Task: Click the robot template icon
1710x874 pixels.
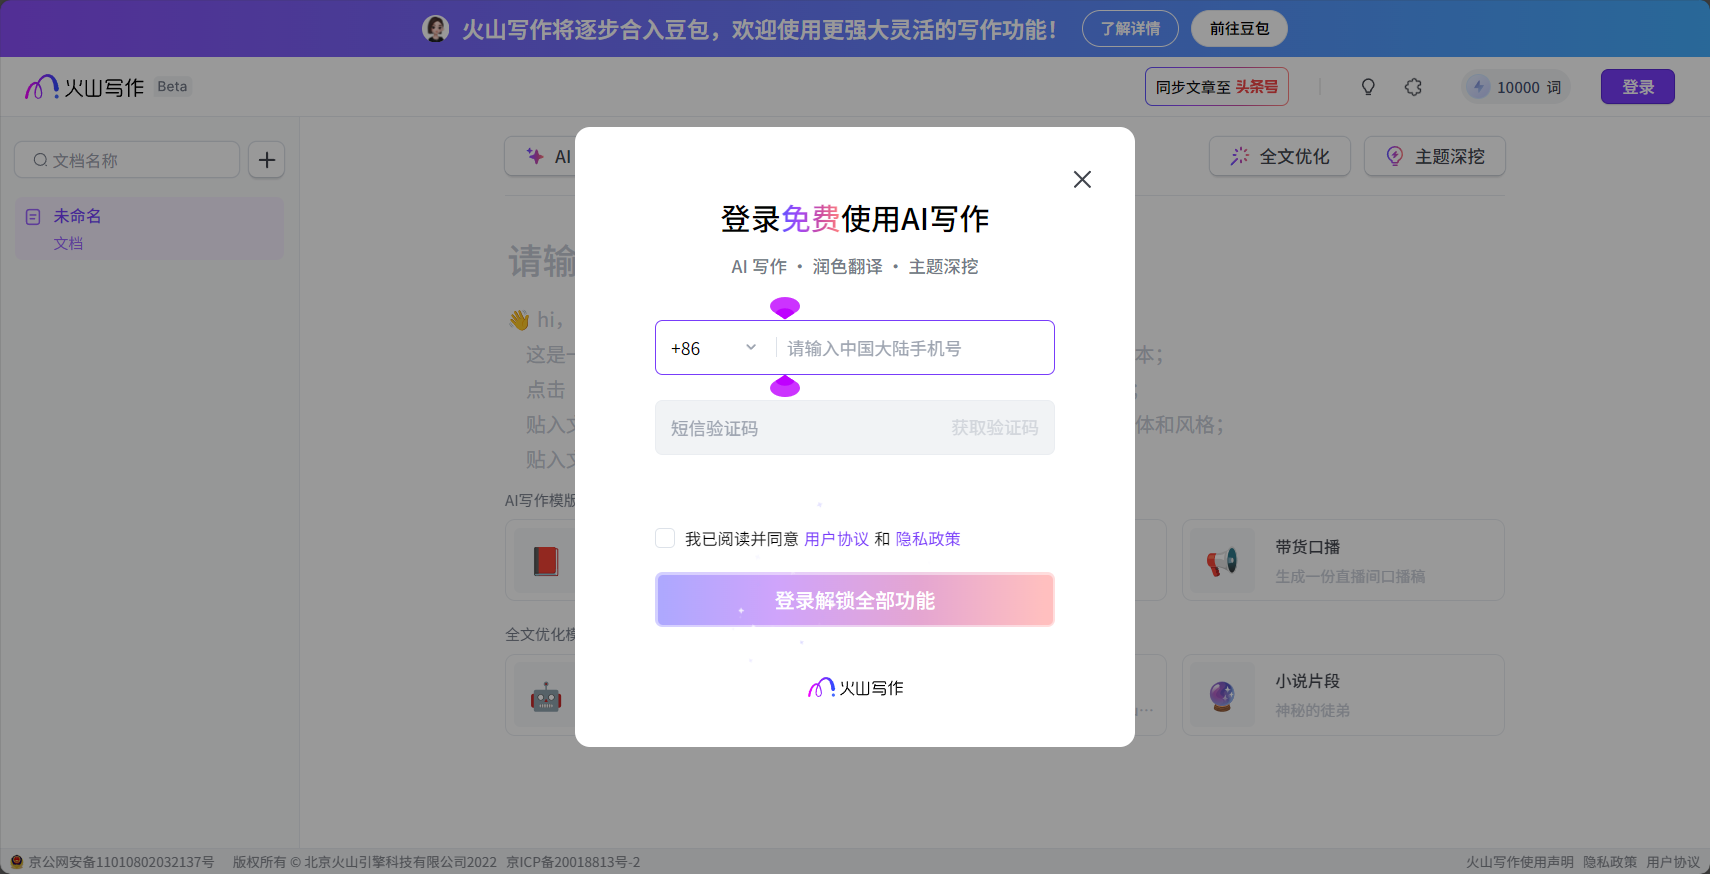Action: pos(546,695)
